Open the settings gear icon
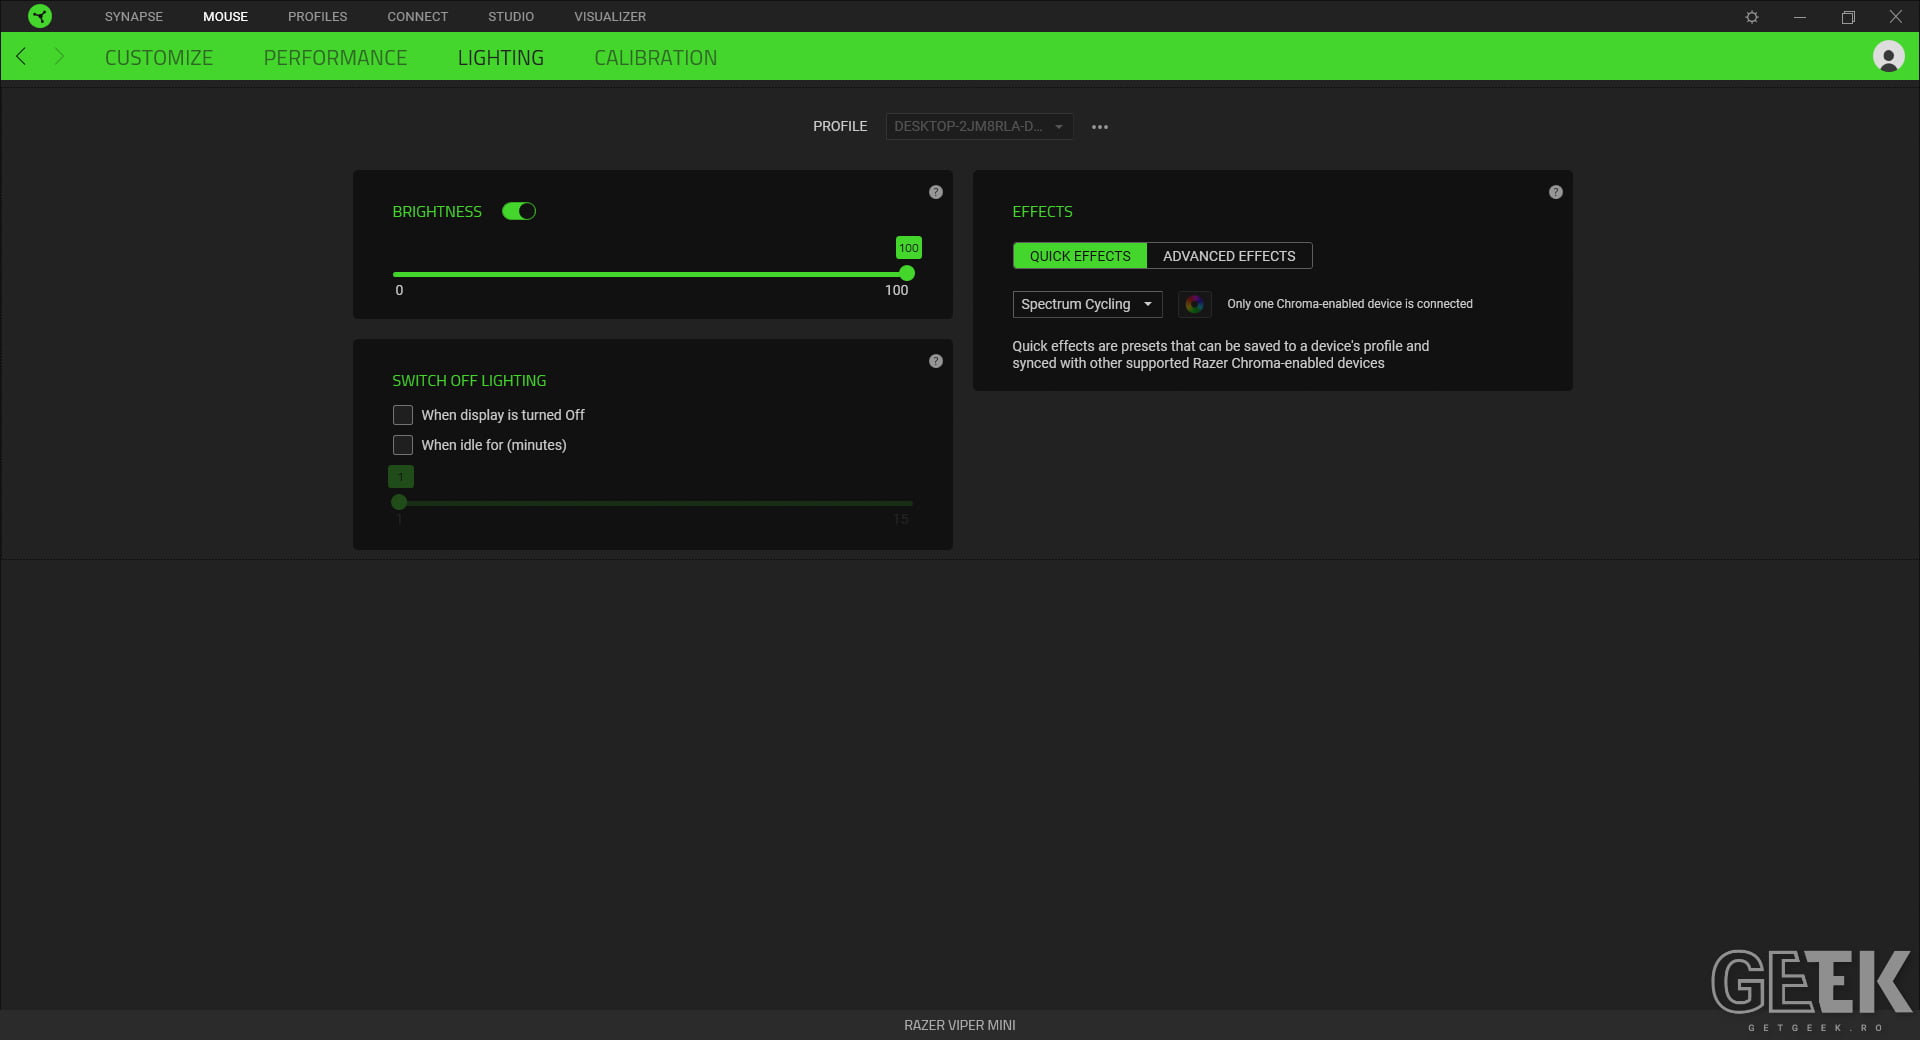Screen dimensions: 1920x1040 [1752, 17]
